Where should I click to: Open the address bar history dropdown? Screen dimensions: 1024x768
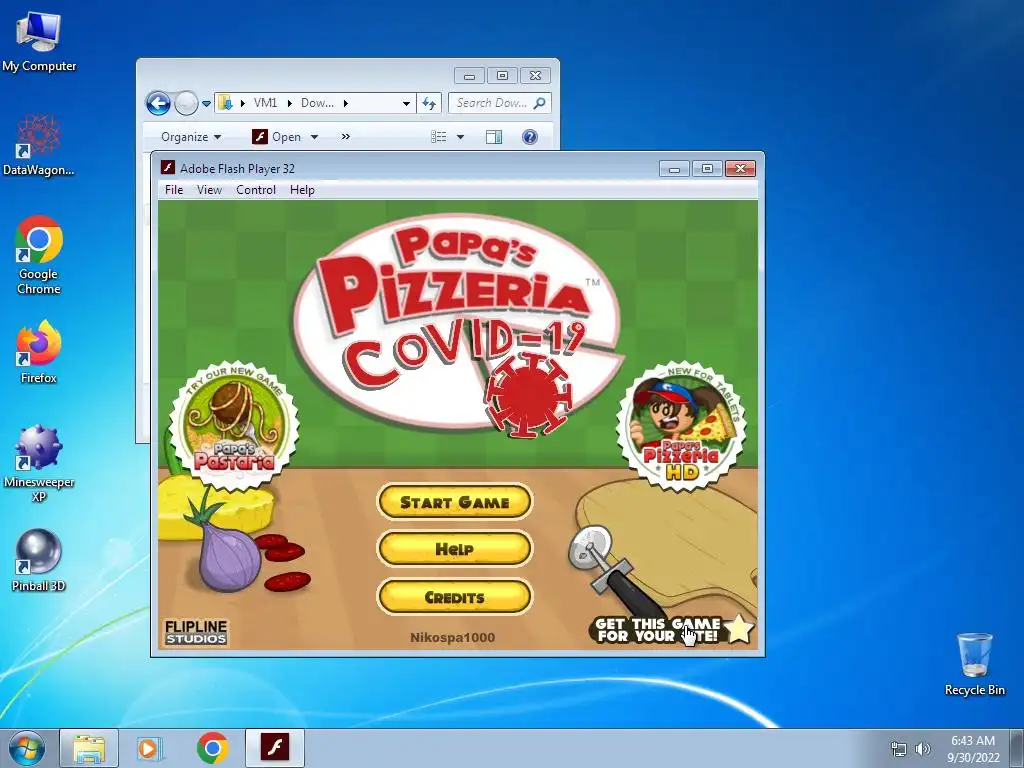[406, 103]
